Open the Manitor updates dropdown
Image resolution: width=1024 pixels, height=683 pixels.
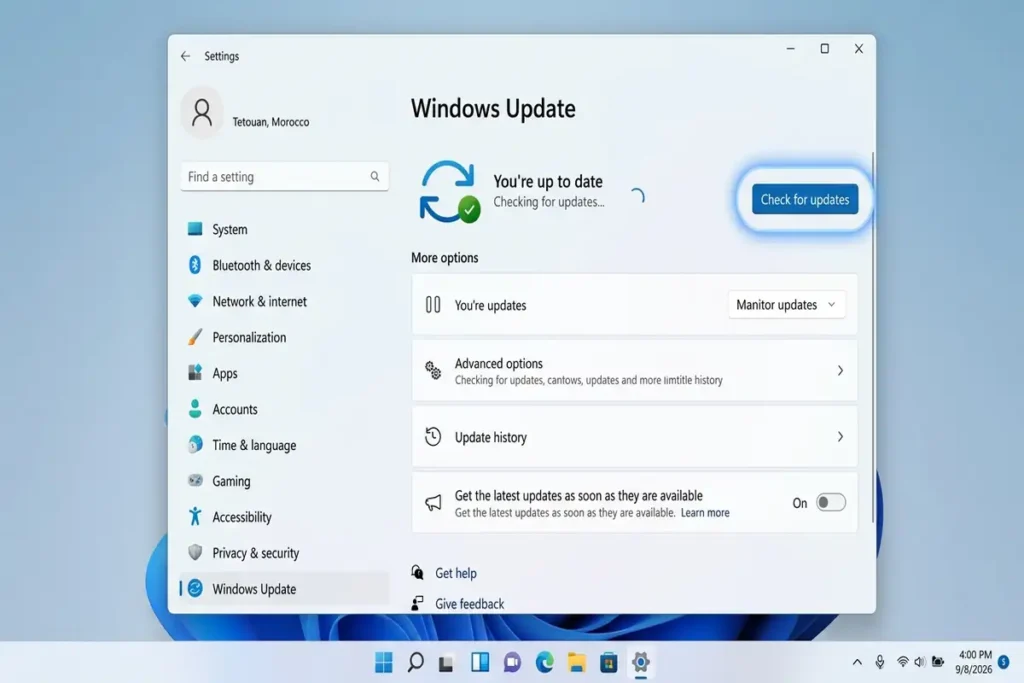point(786,304)
